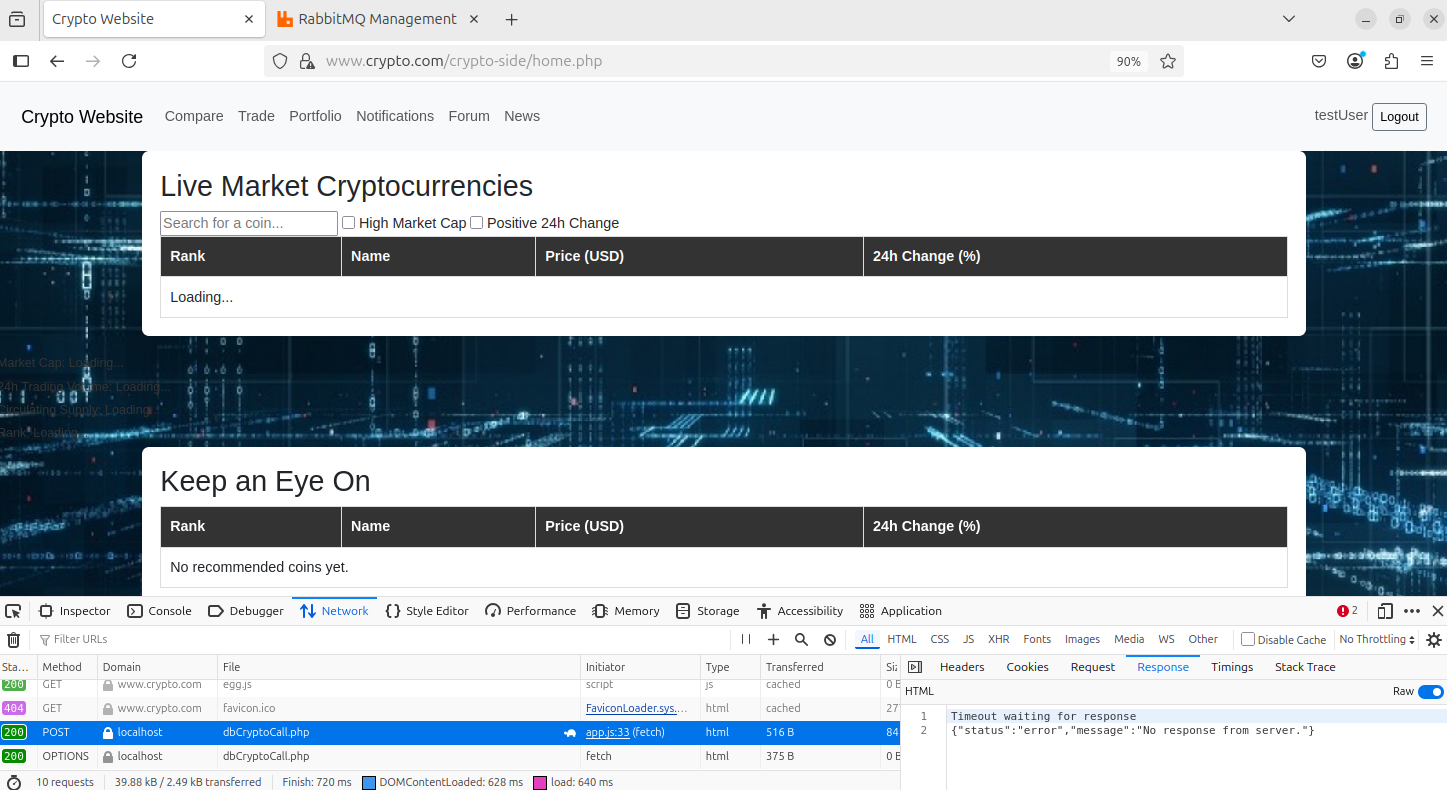Open the list all tabs dropdown

click(x=1289, y=19)
